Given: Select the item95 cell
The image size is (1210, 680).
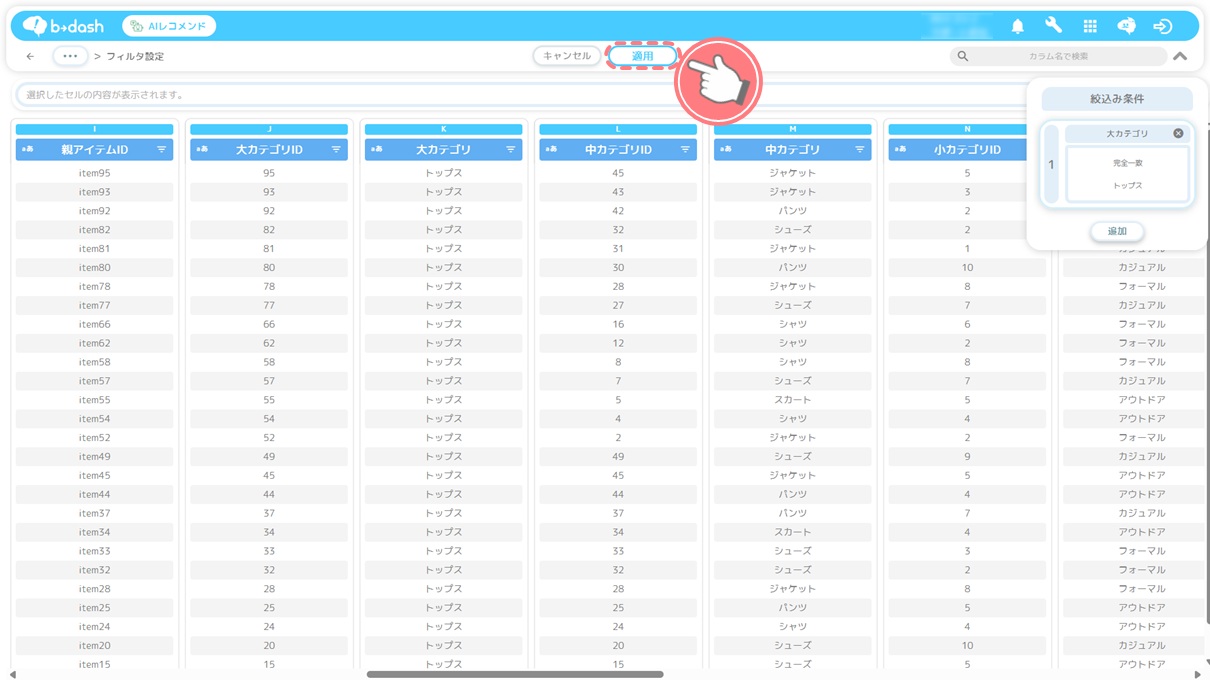Looking at the screenshot, I should click(x=94, y=173).
